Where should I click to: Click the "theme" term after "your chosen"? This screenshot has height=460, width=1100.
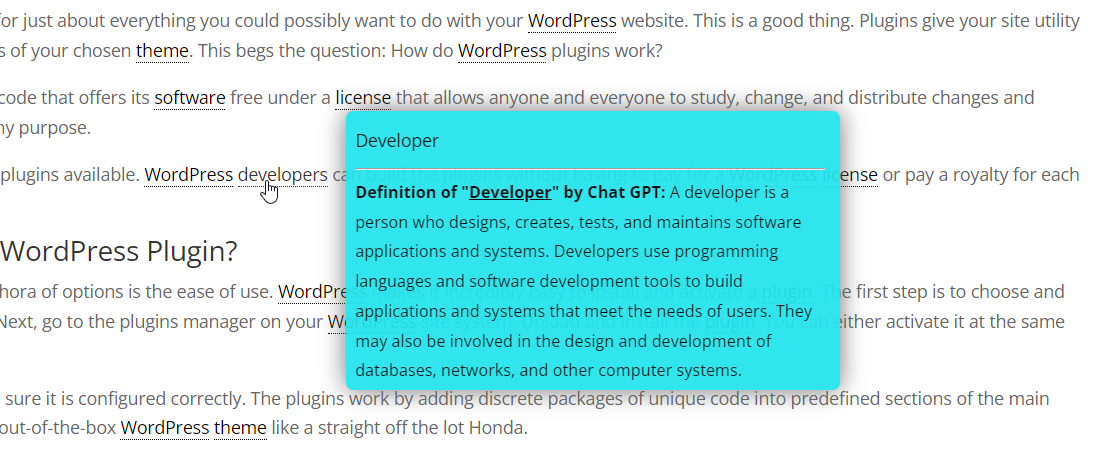tap(162, 51)
